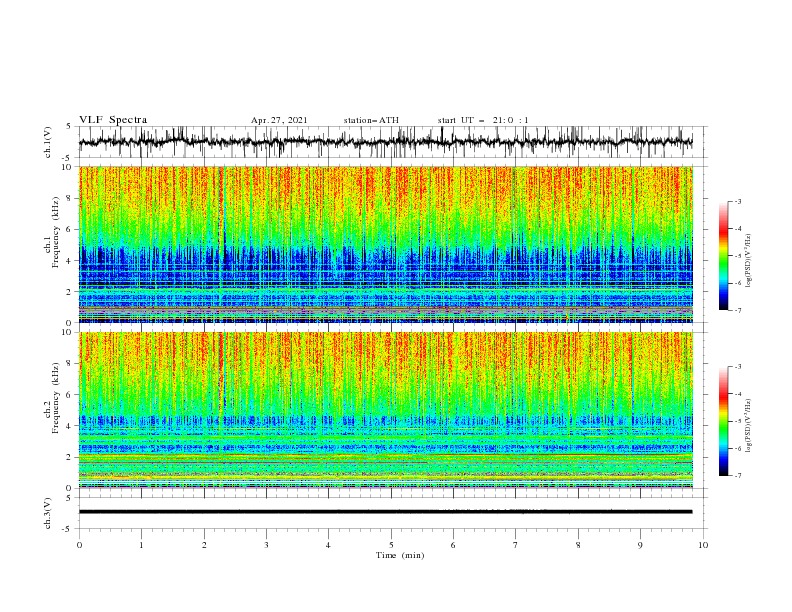Click the "VLF Spectra" plot title
The image size is (792, 612).
click(x=113, y=120)
